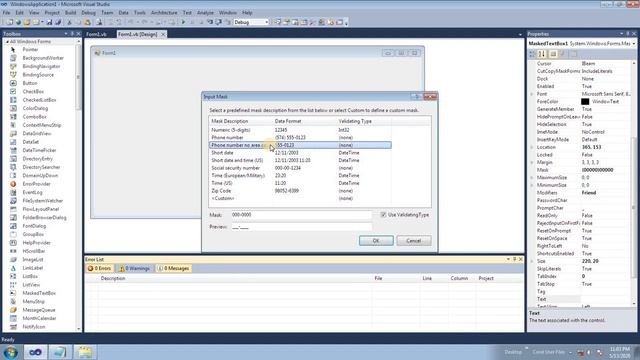Select the <Custom> mask row

(300, 198)
